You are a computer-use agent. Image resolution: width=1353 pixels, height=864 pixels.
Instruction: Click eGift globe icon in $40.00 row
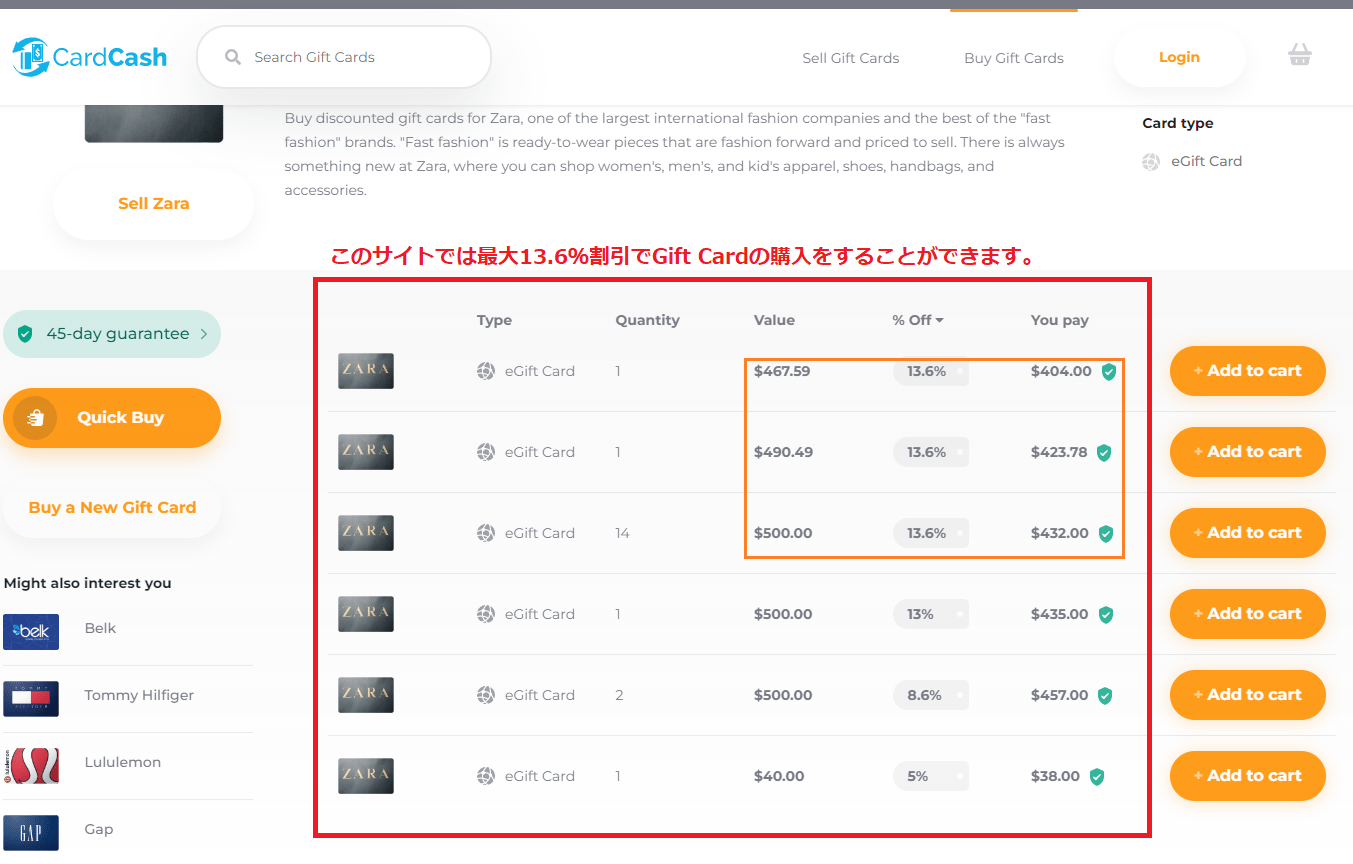coord(486,776)
